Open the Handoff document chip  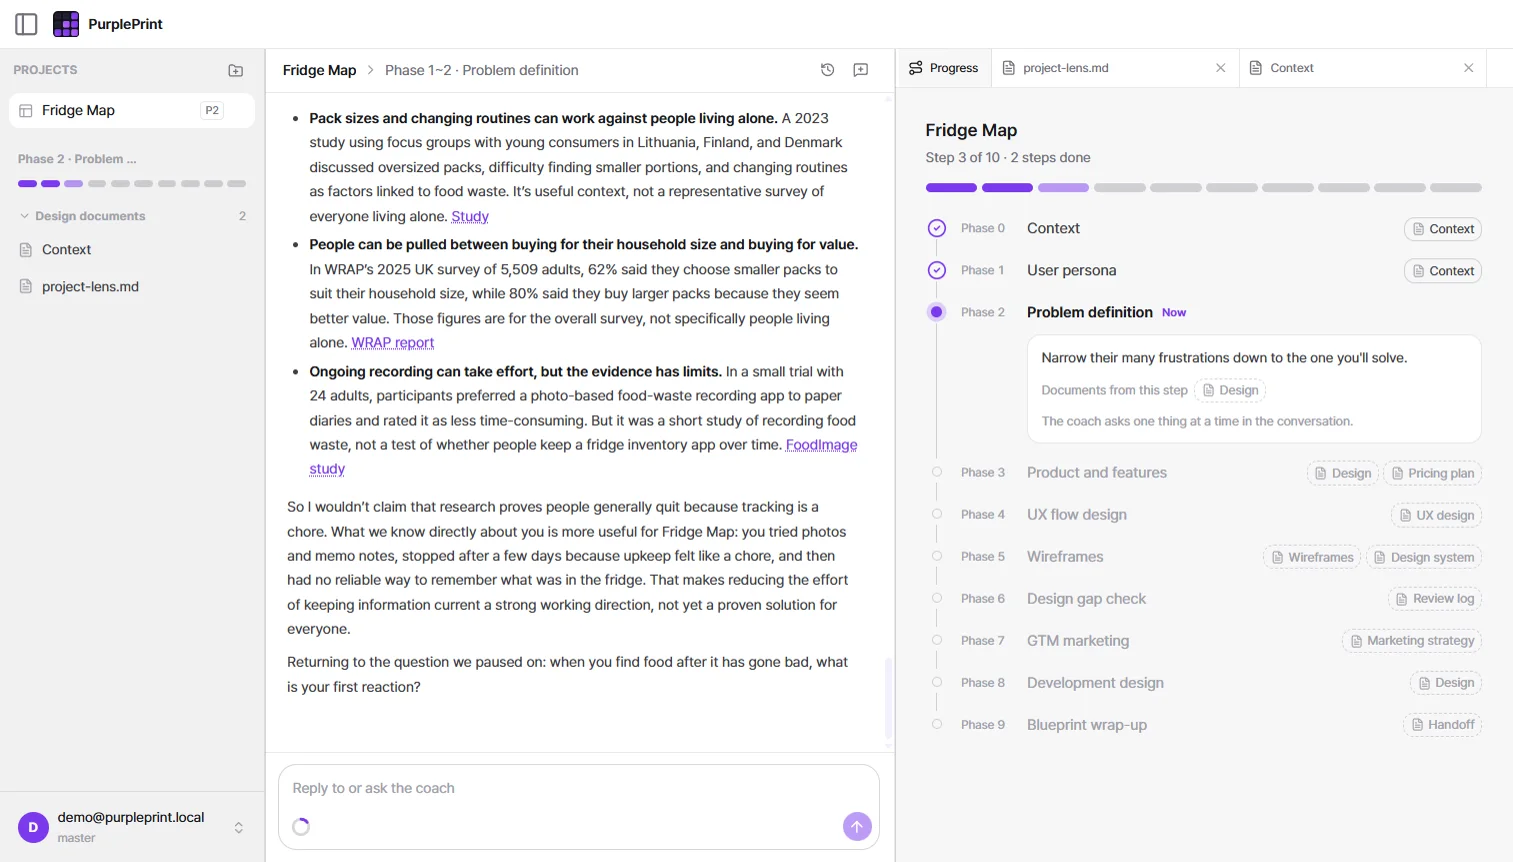pyautogui.click(x=1442, y=725)
